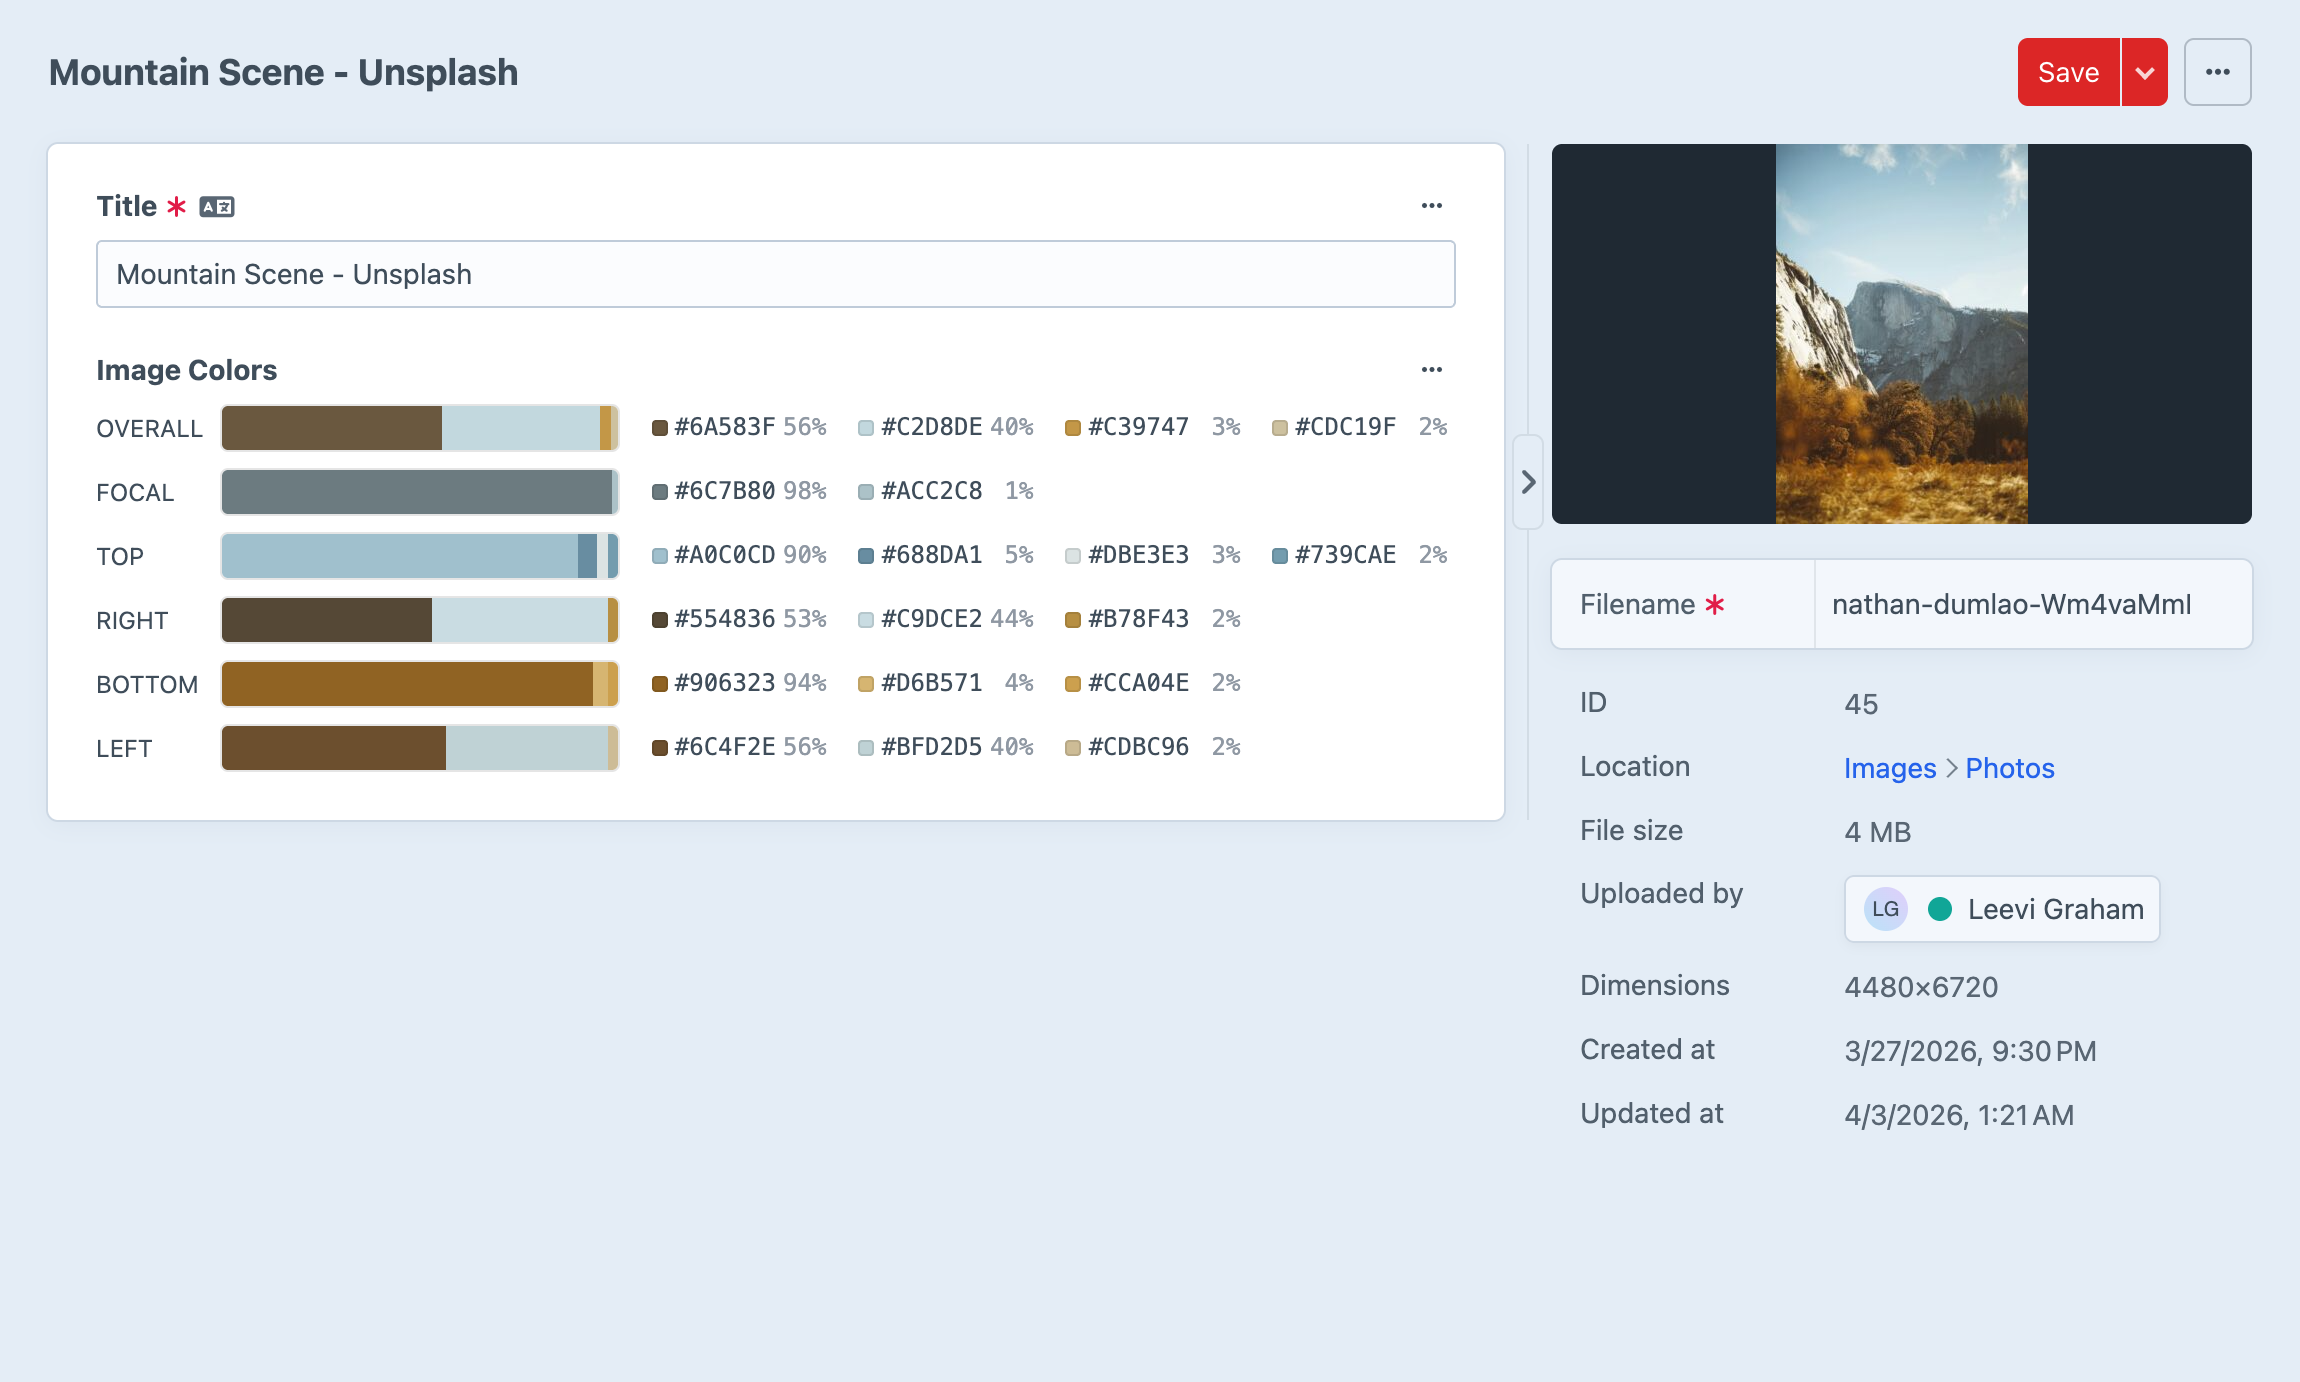2300x1382 pixels.
Task: Open the Image Colors ellipsis menu
Action: [1432, 369]
